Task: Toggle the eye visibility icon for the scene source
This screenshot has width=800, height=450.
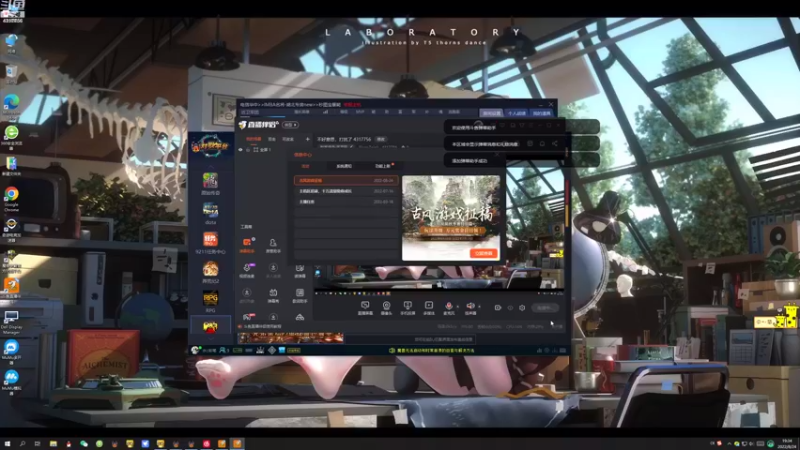Action: click(x=240, y=149)
